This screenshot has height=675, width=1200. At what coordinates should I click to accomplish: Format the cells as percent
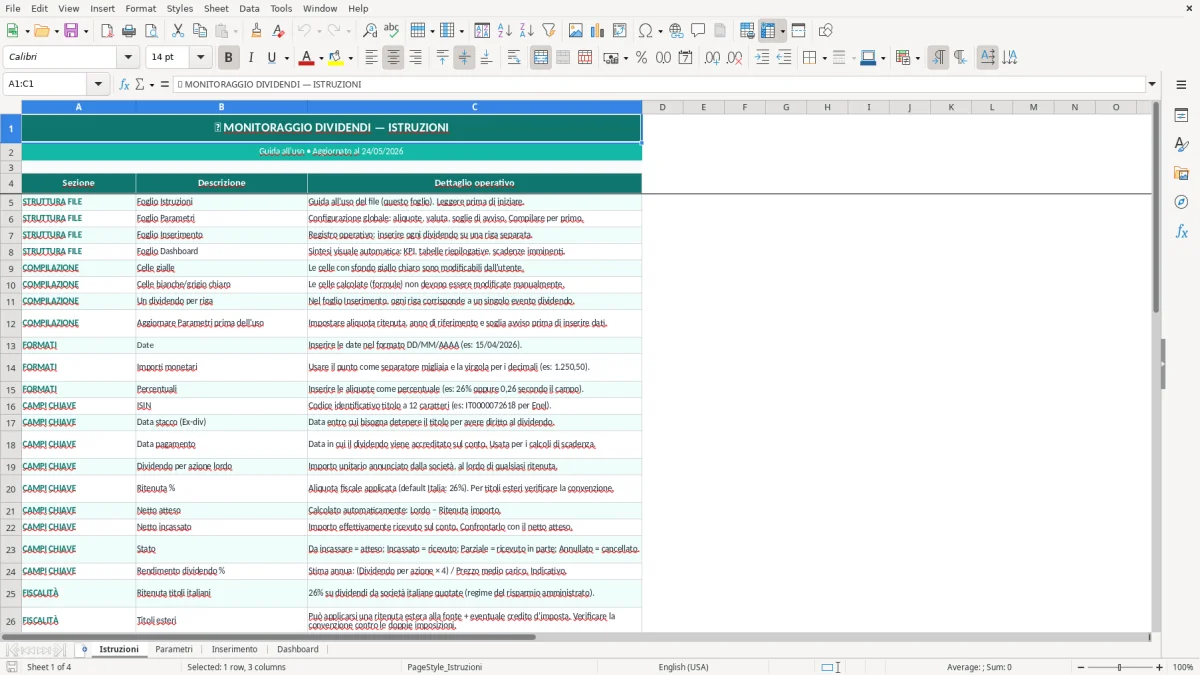pos(642,58)
